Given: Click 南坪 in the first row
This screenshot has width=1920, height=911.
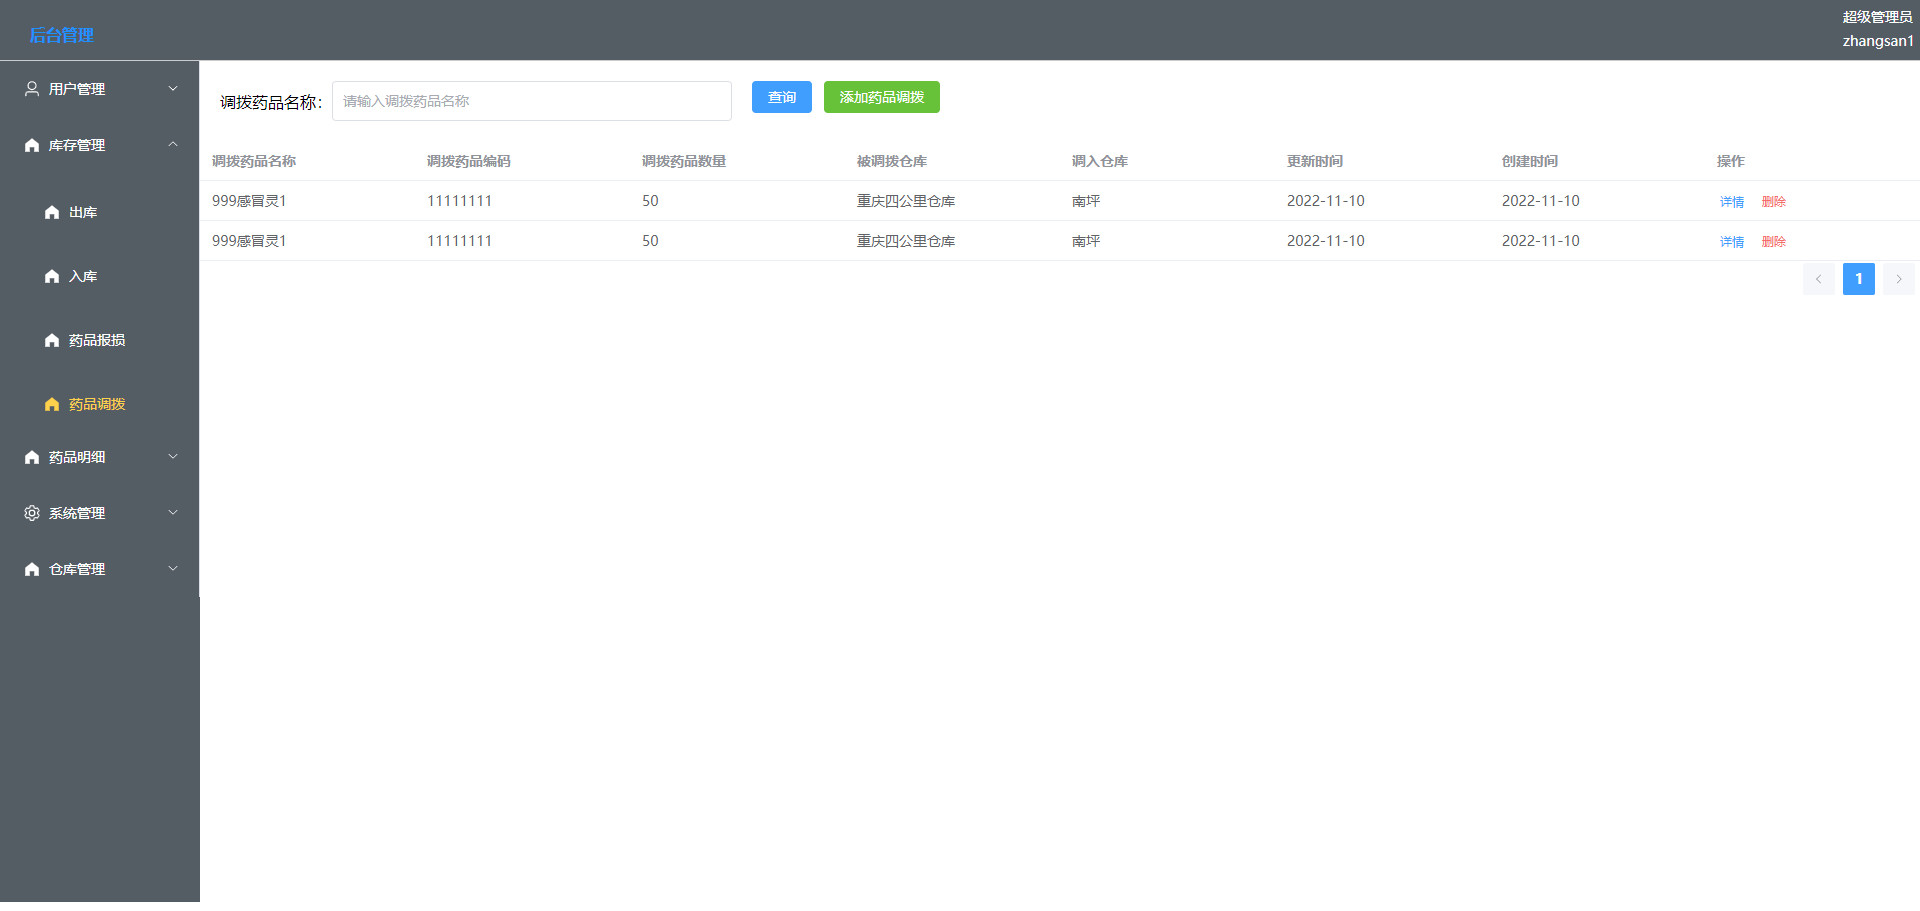Looking at the screenshot, I should tap(1086, 201).
